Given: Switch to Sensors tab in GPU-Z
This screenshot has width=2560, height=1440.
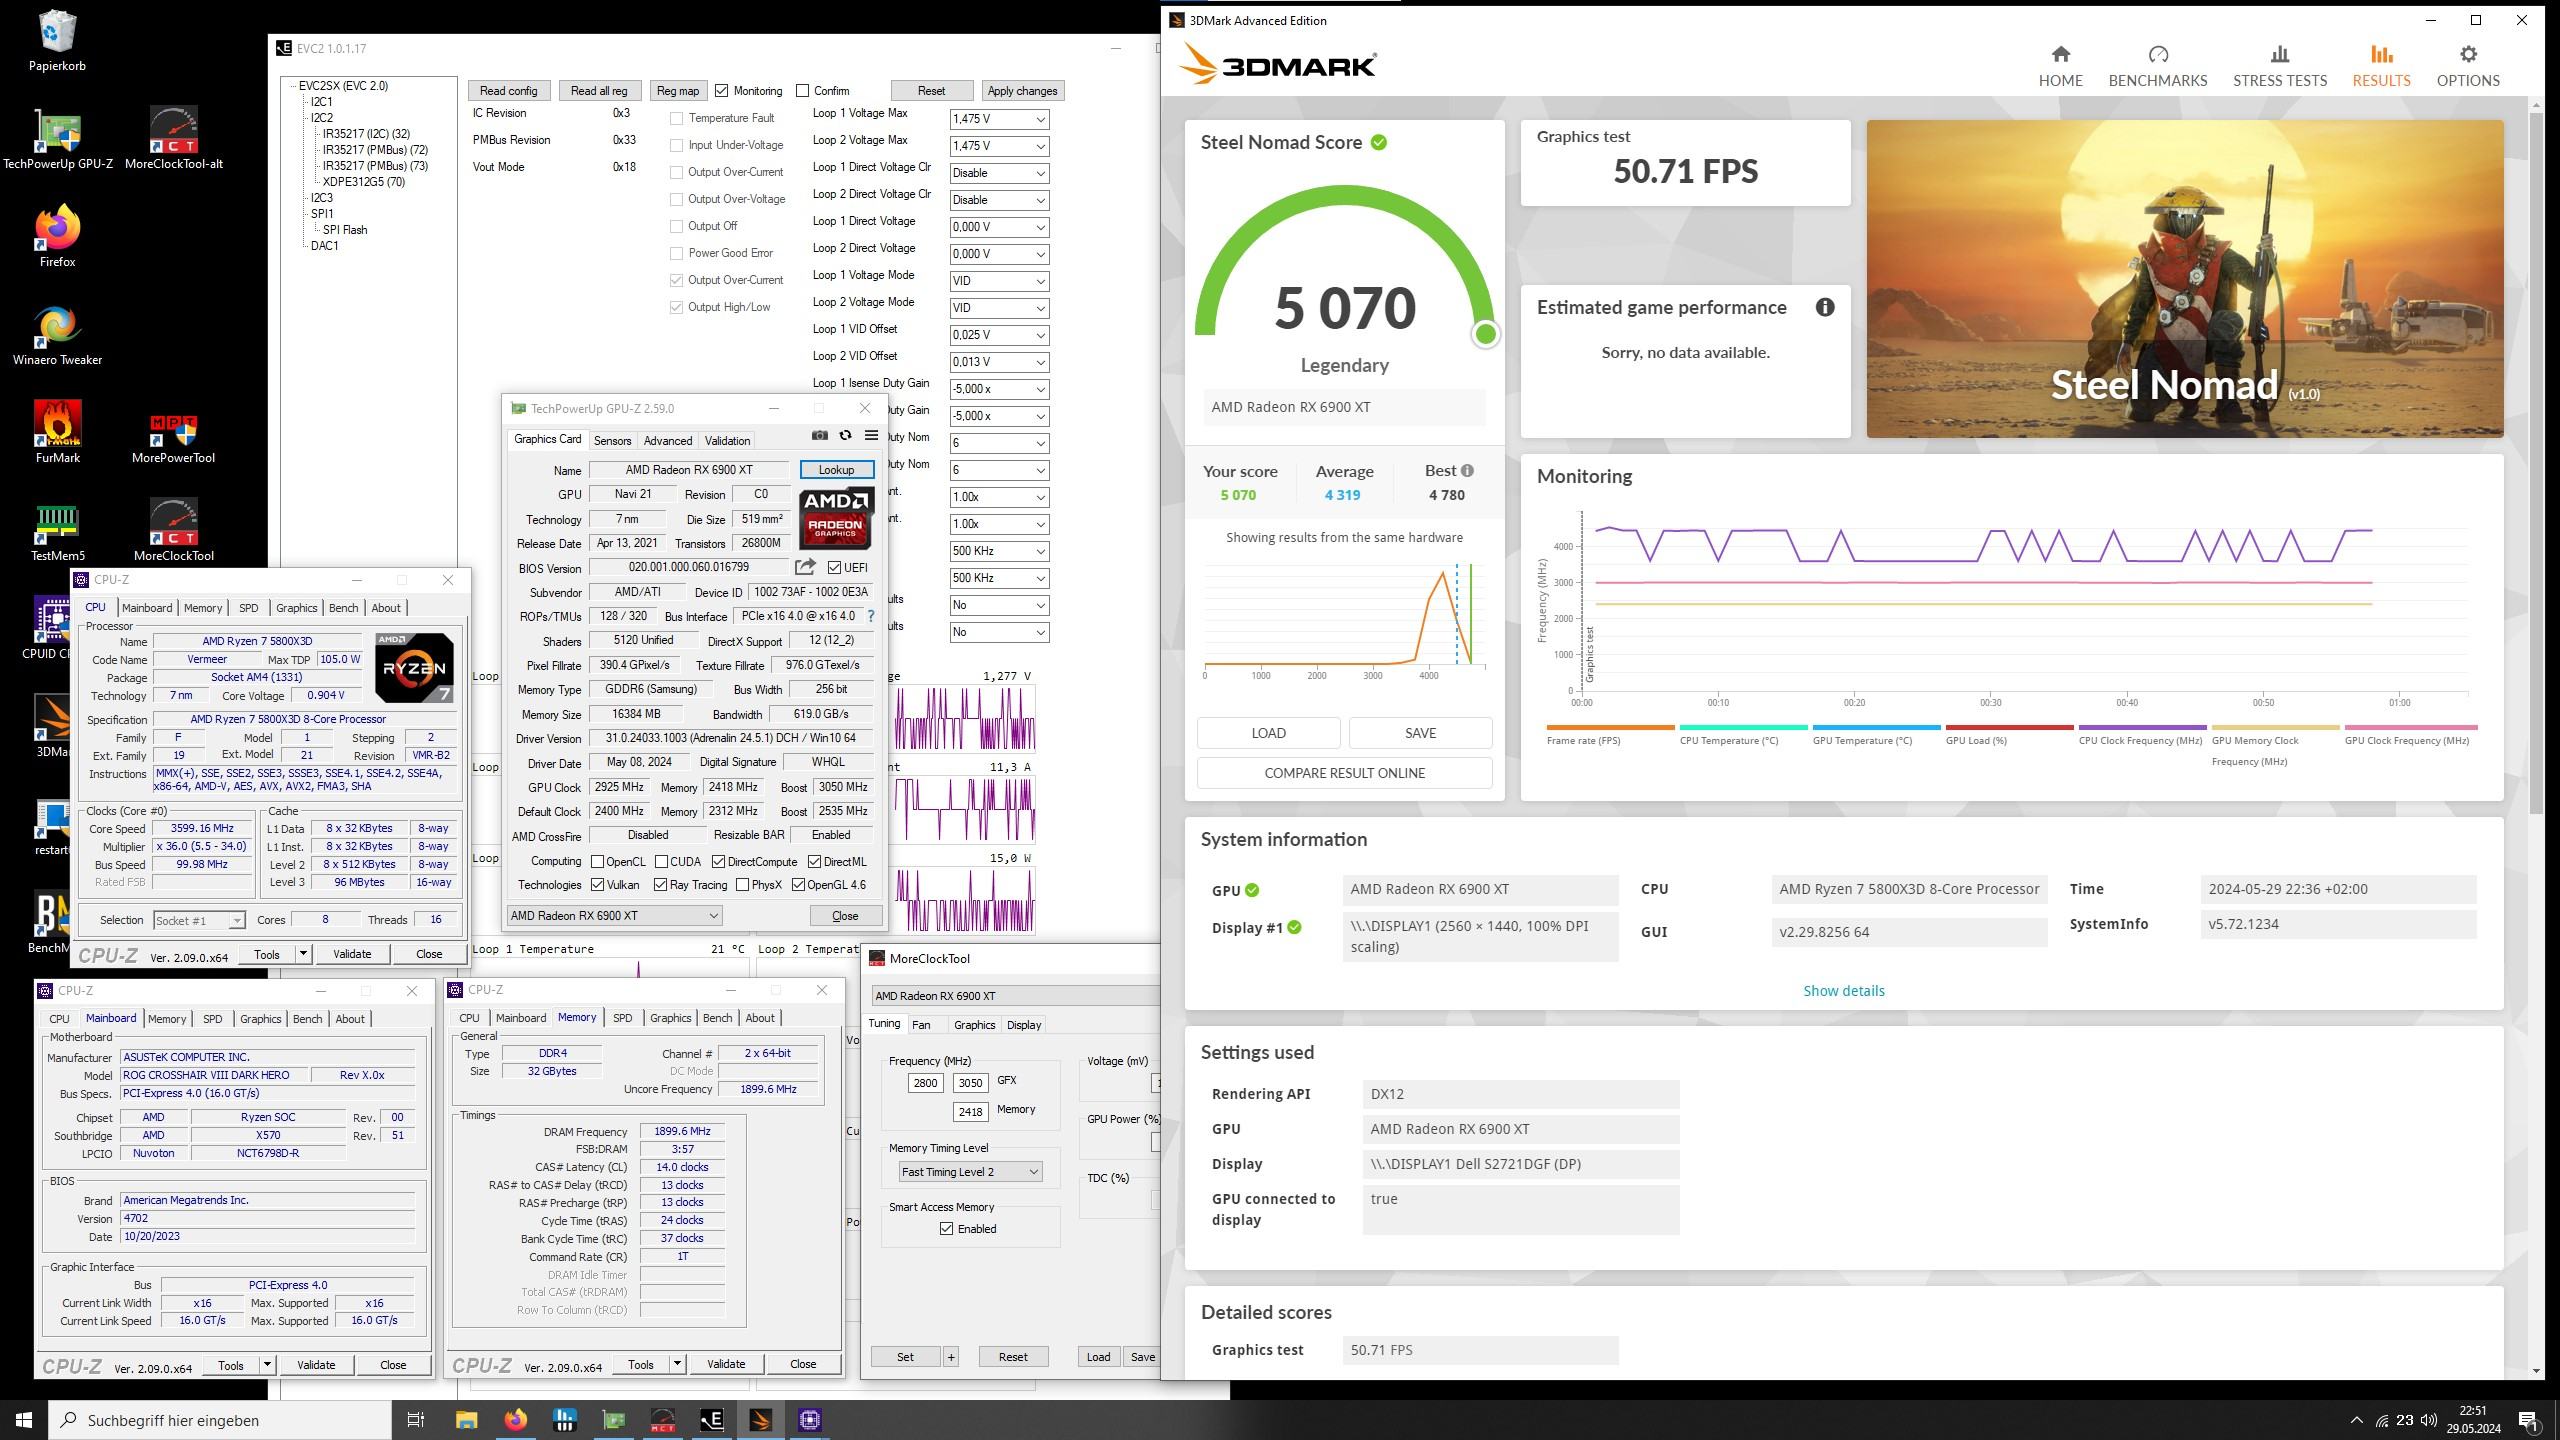Looking at the screenshot, I should 612,440.
